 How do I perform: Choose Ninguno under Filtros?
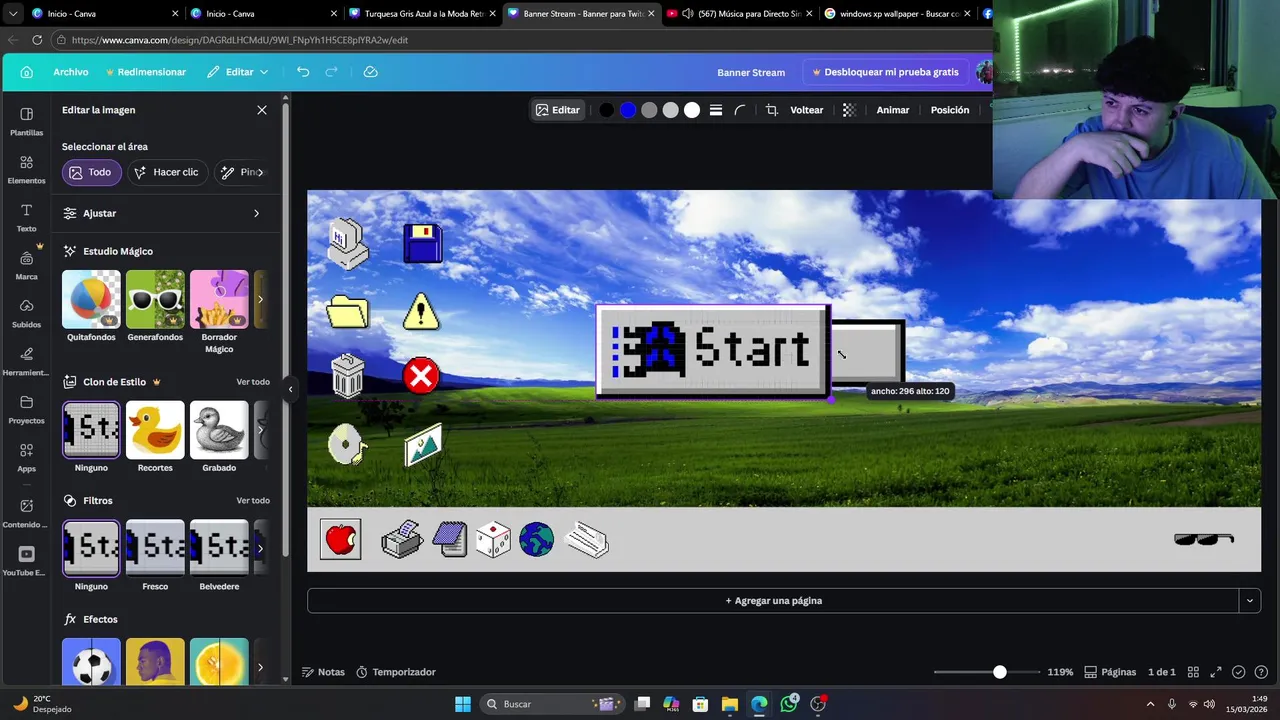click(x=91, y=548)
